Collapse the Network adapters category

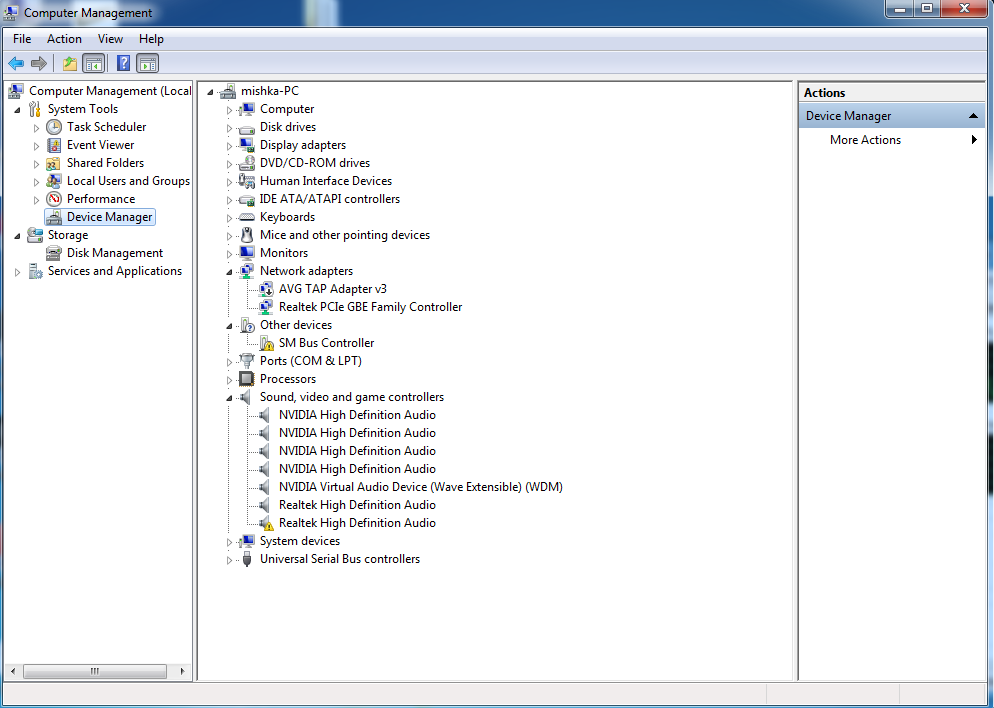point(229,272)
